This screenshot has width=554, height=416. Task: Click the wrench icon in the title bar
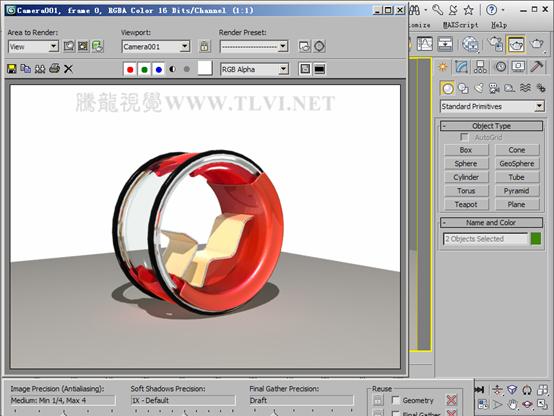pos(437,10)
